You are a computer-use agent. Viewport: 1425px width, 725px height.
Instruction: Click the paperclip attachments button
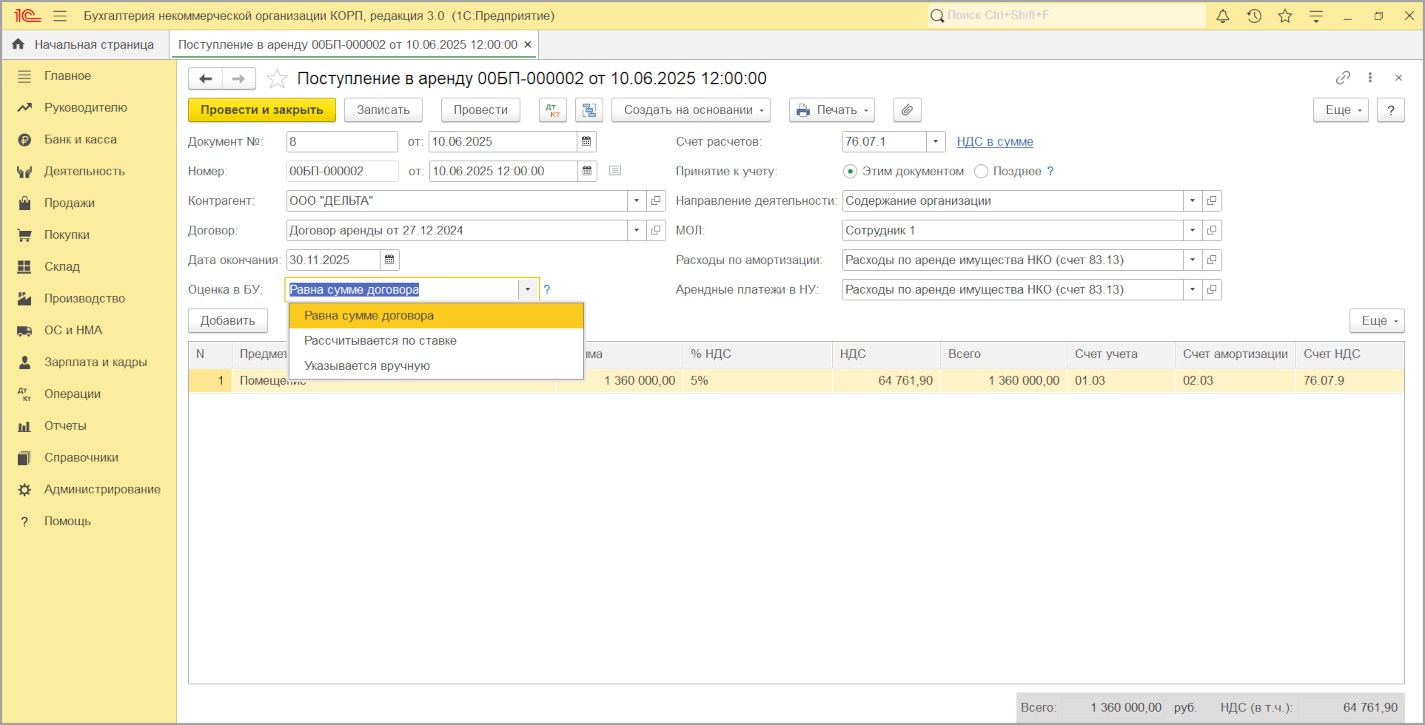pyautogui.click(x=907, y=110)
